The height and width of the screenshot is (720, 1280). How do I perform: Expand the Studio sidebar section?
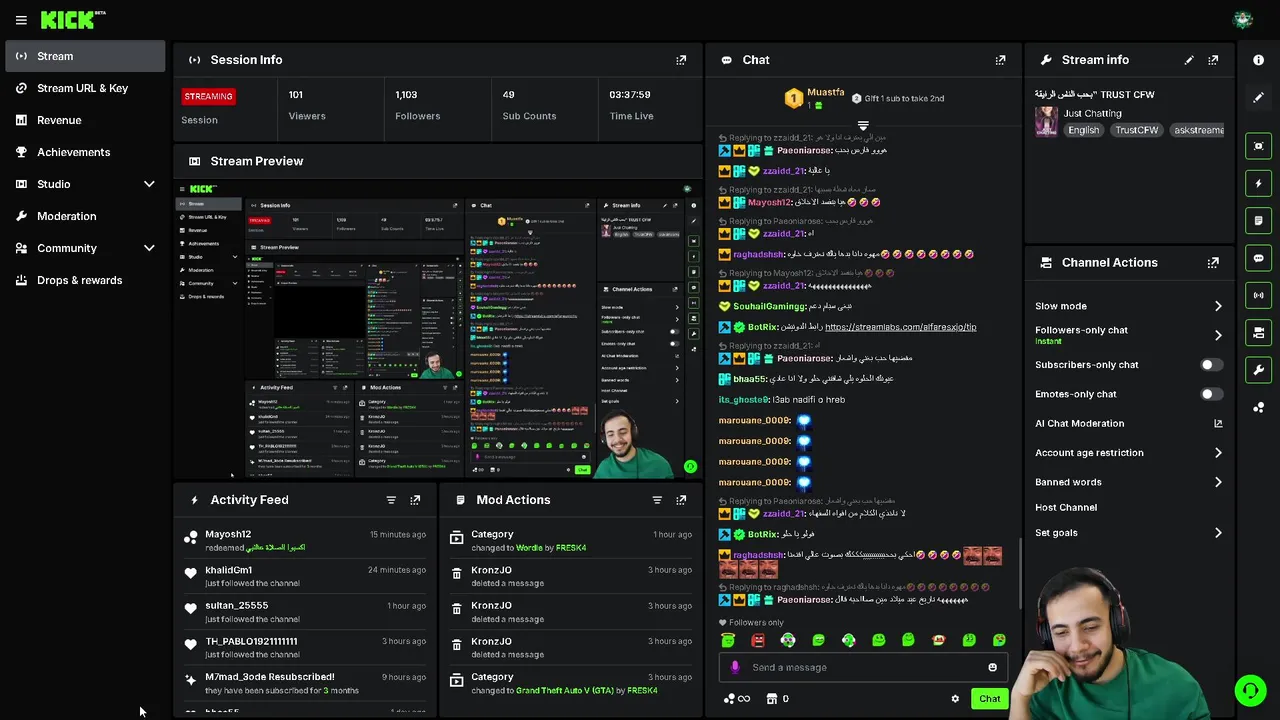coord(149,184)
